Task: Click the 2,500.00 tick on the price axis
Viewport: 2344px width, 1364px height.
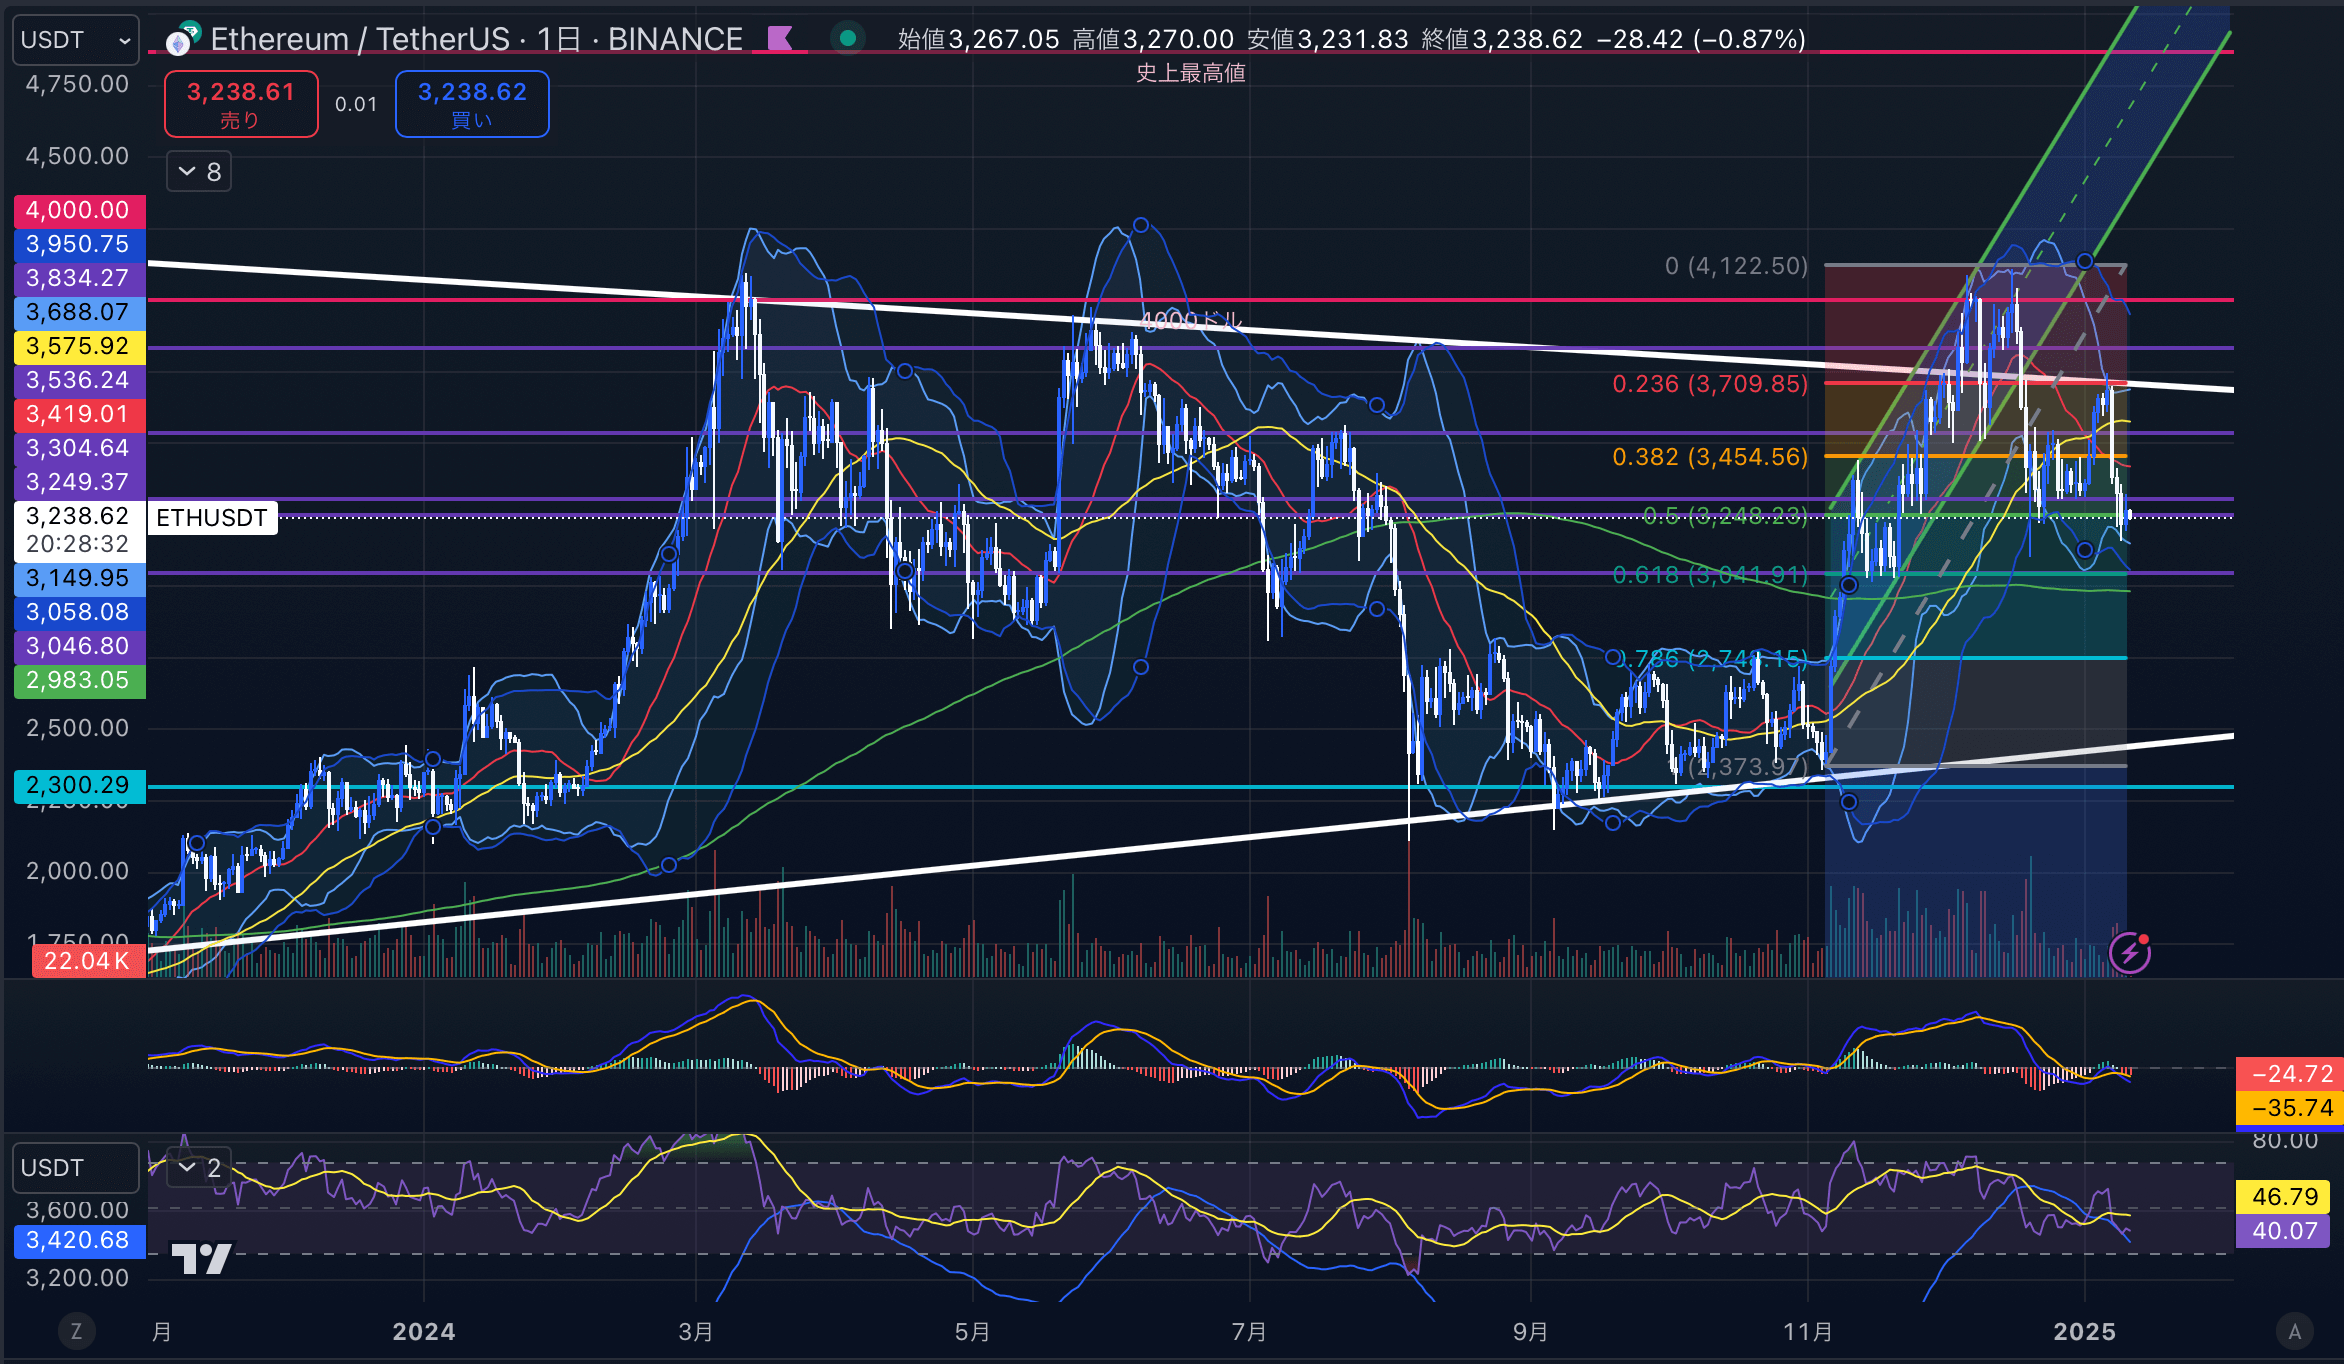Action: click(78, 728)
